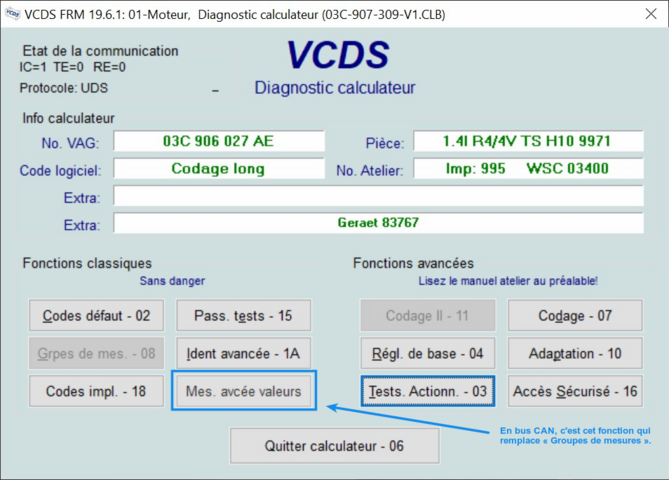The width and height of the screenshot is (669, 480).
Task: Click the Code logiciel field Codage long
Action: 219,169
